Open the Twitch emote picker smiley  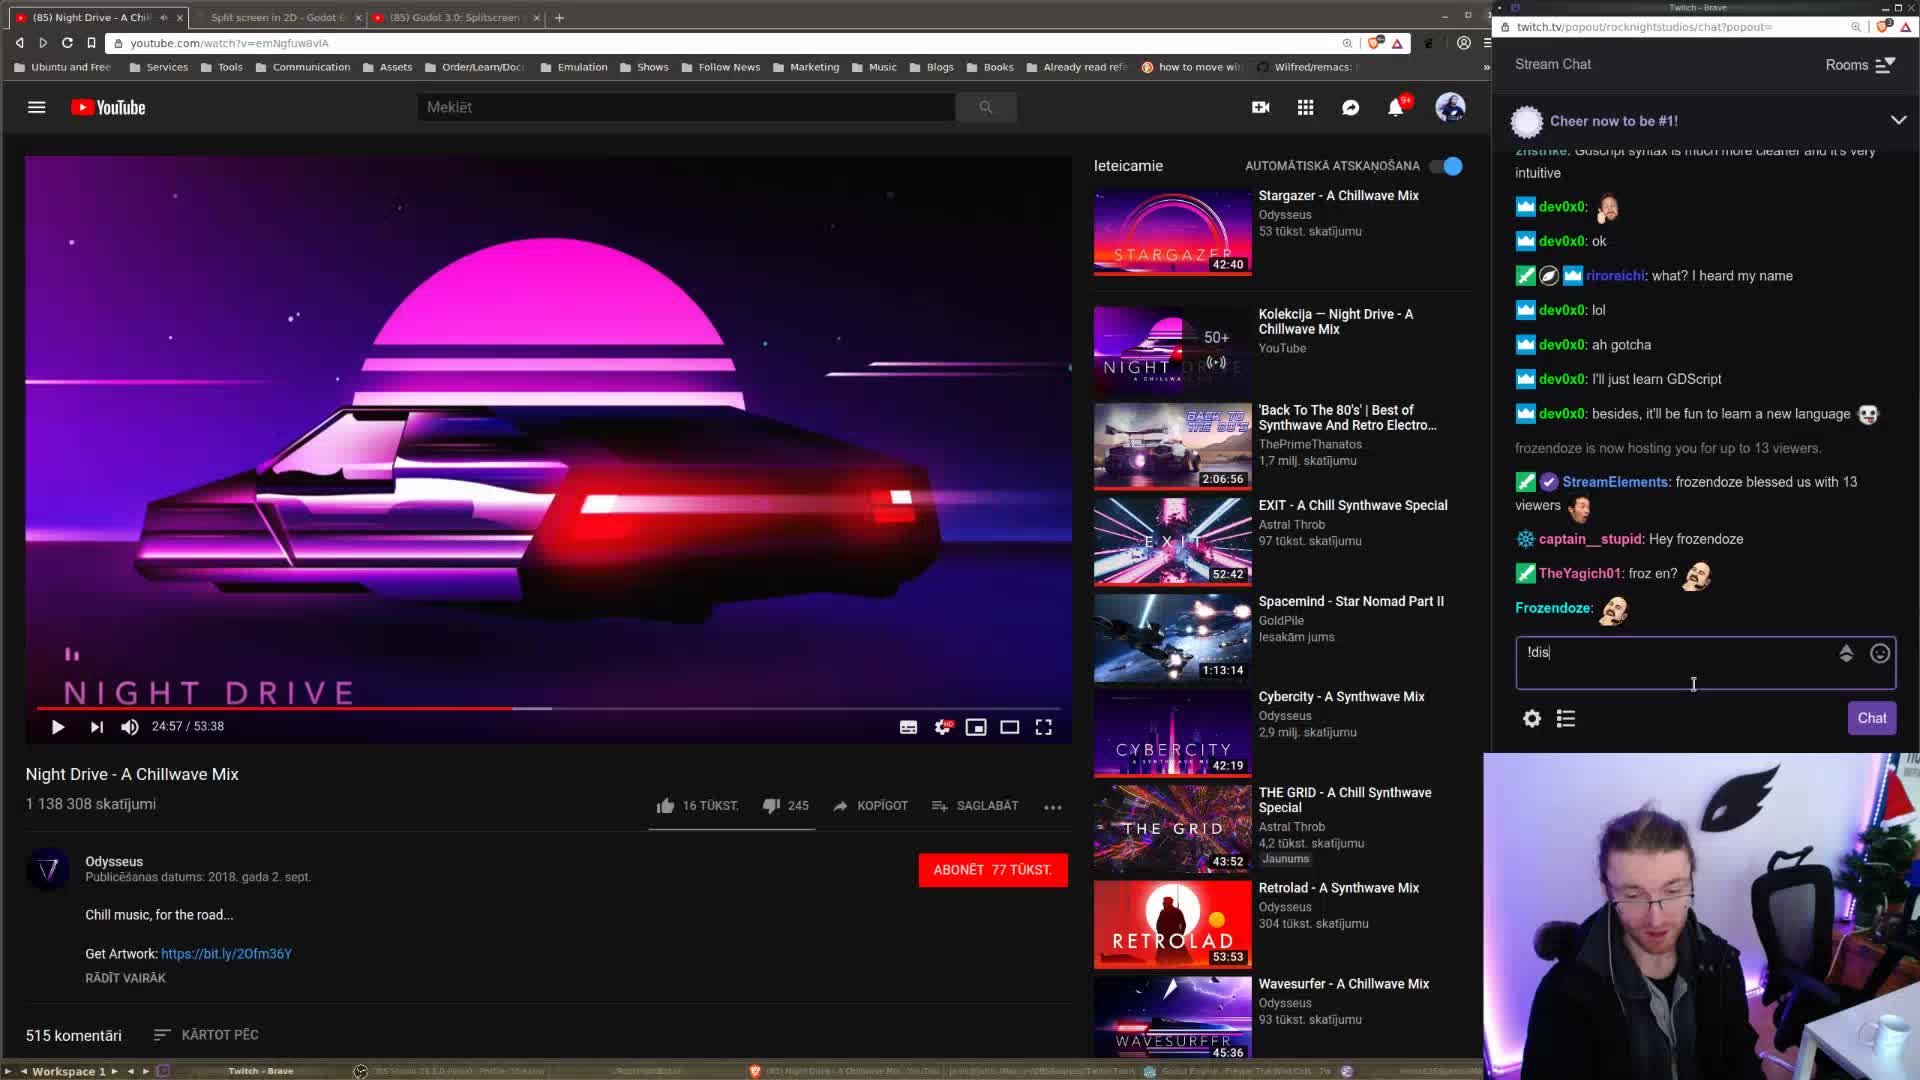[1880, 653]
